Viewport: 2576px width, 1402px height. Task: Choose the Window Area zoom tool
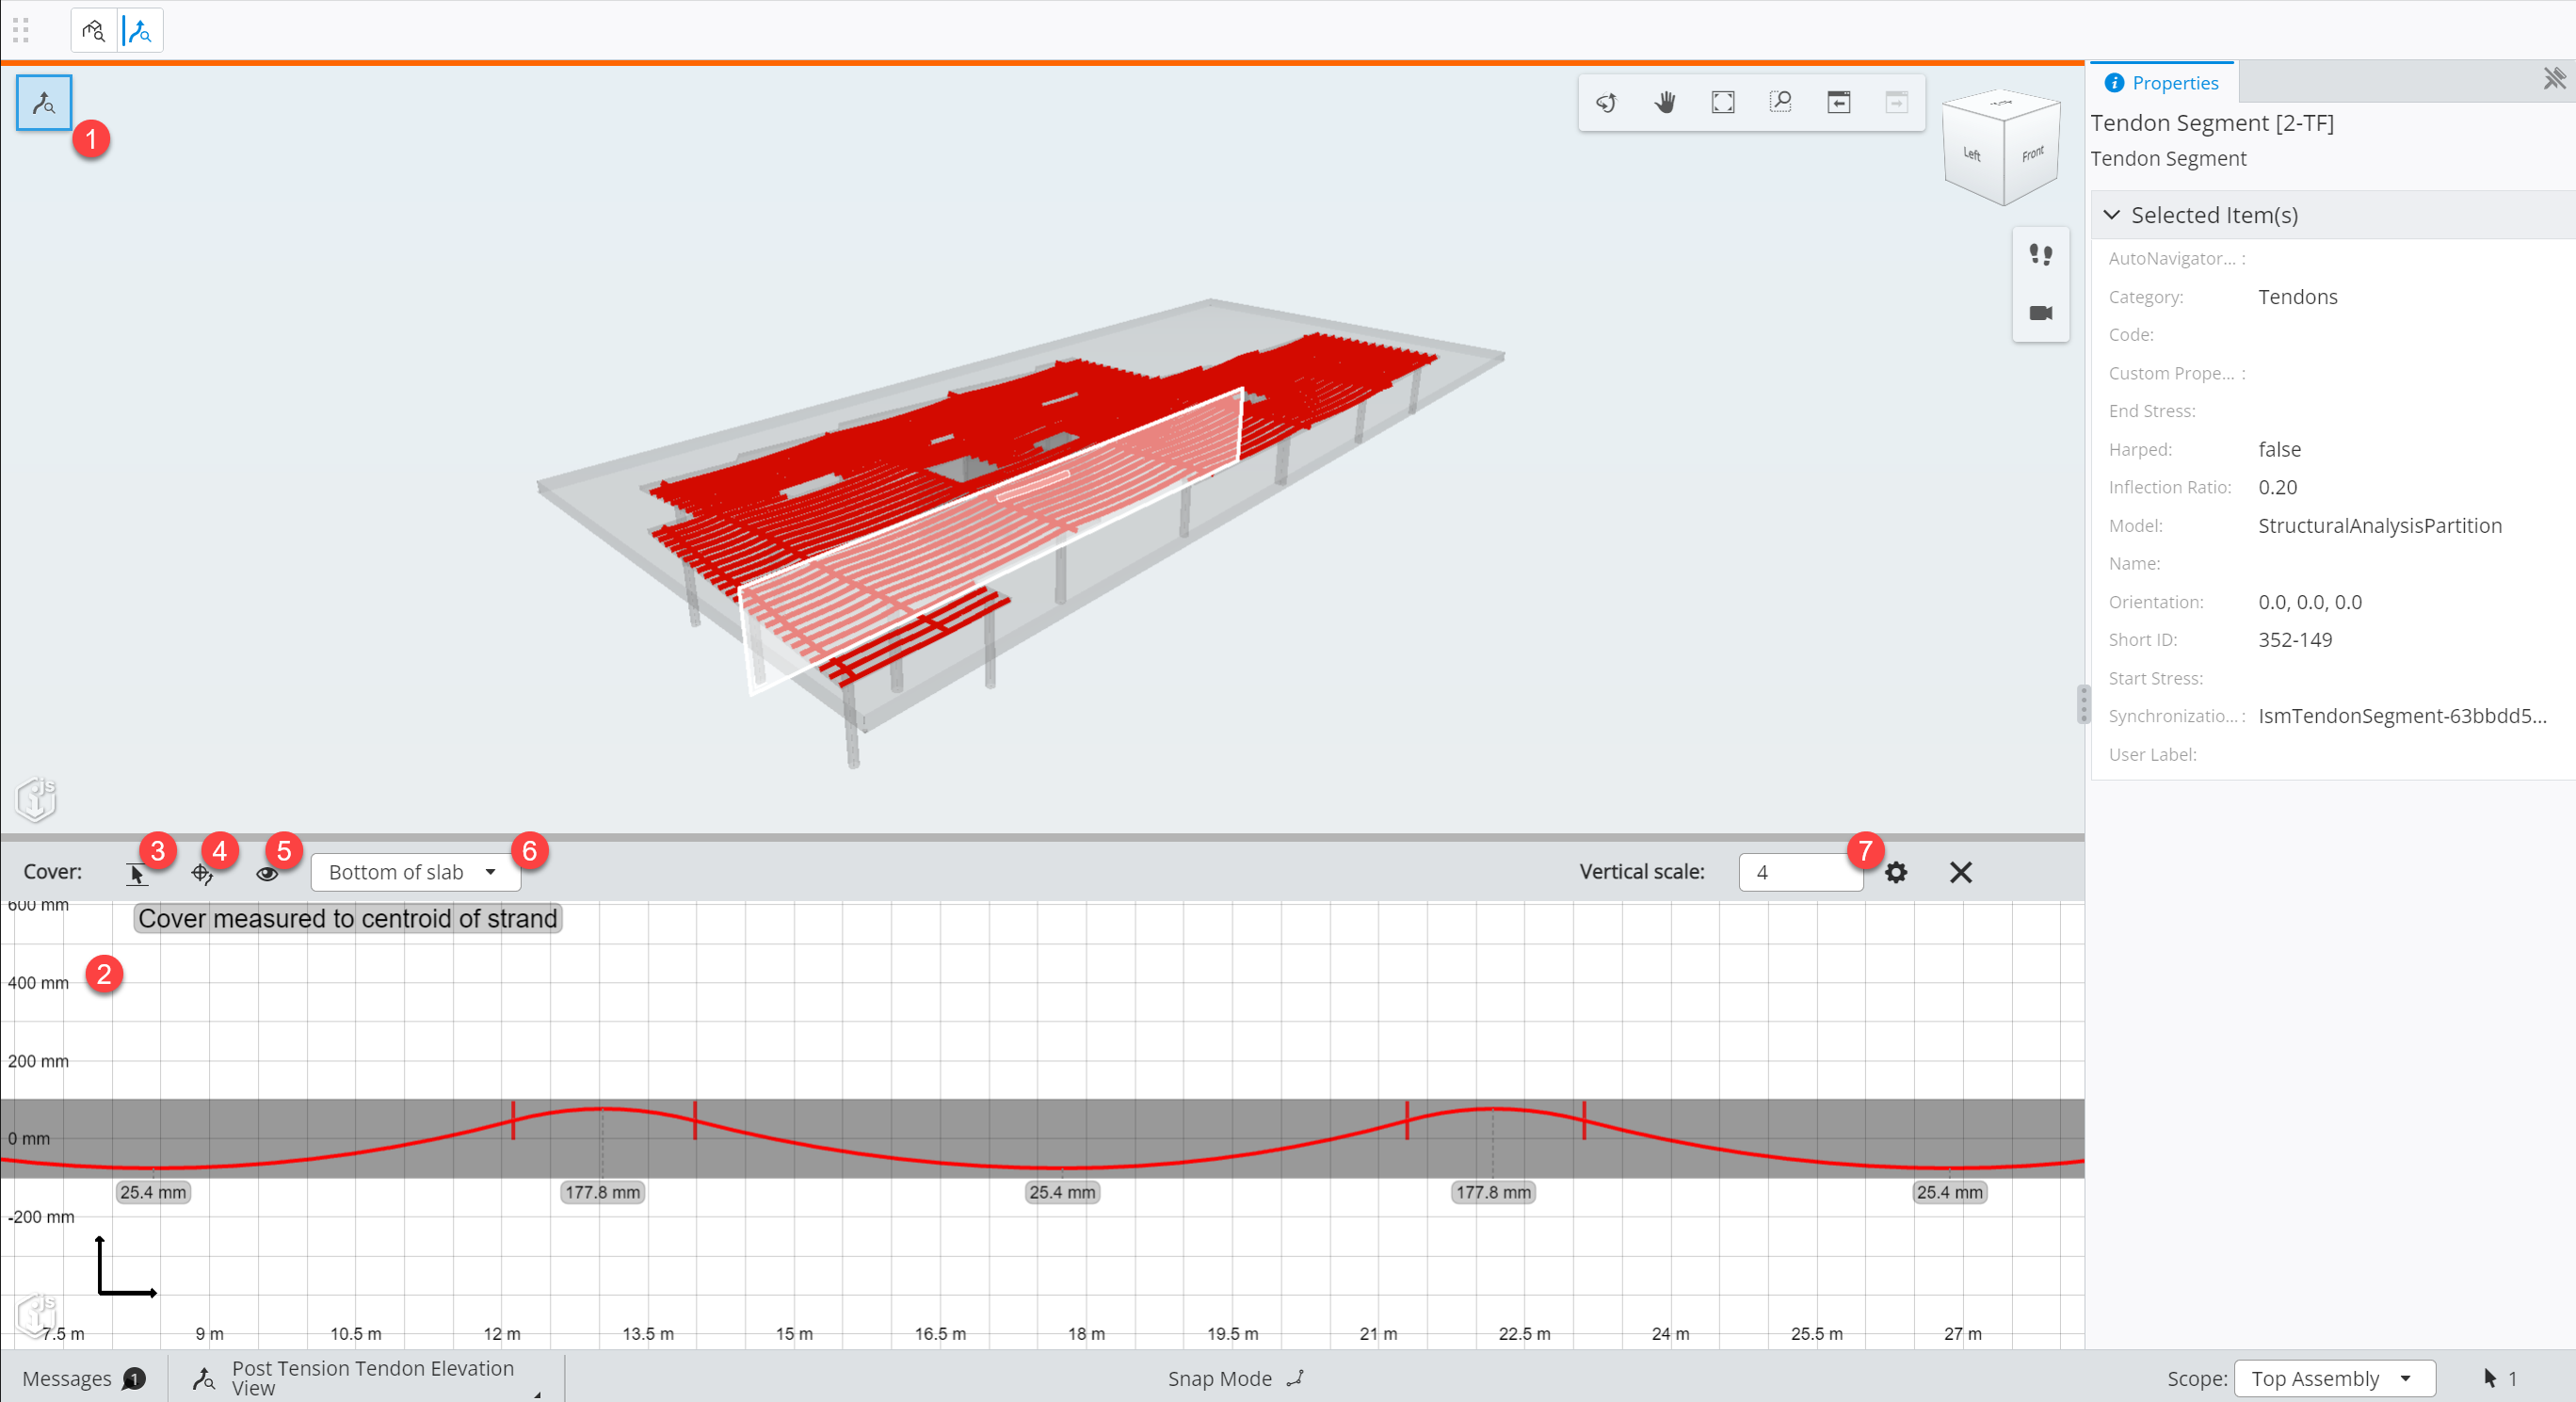click(1780, 102)
